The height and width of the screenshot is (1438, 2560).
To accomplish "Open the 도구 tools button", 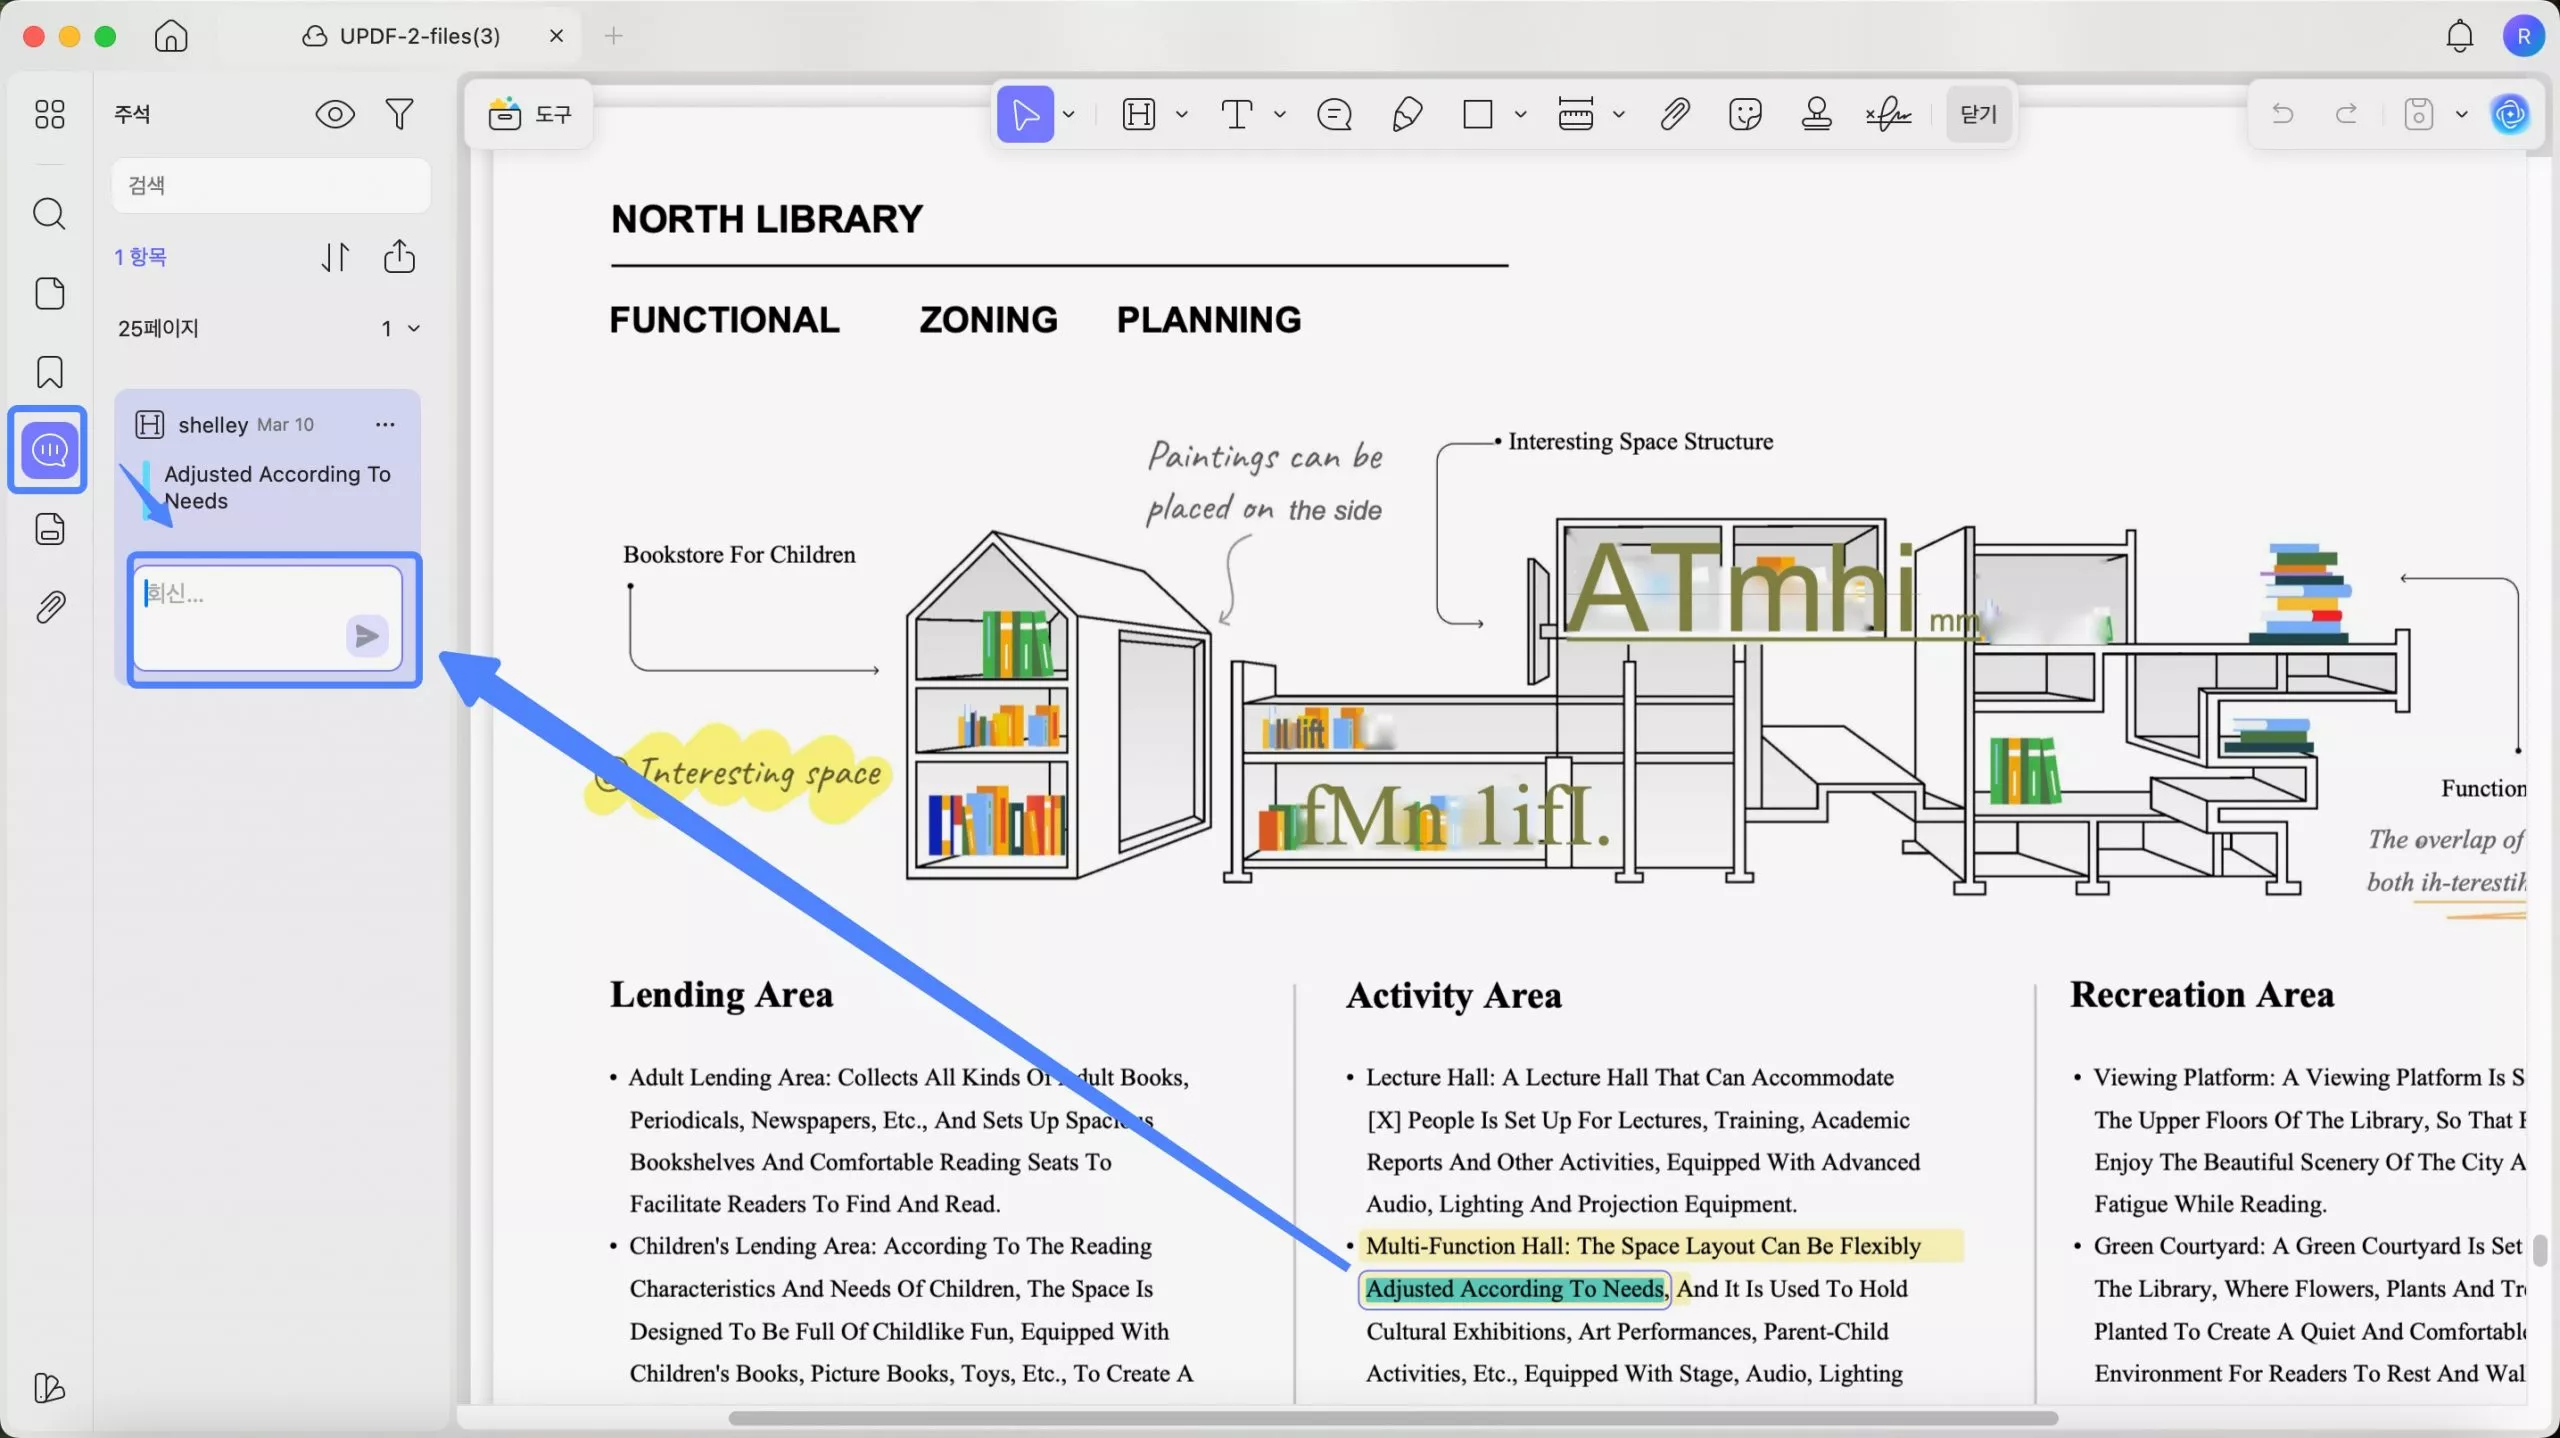I will point(530,114).
